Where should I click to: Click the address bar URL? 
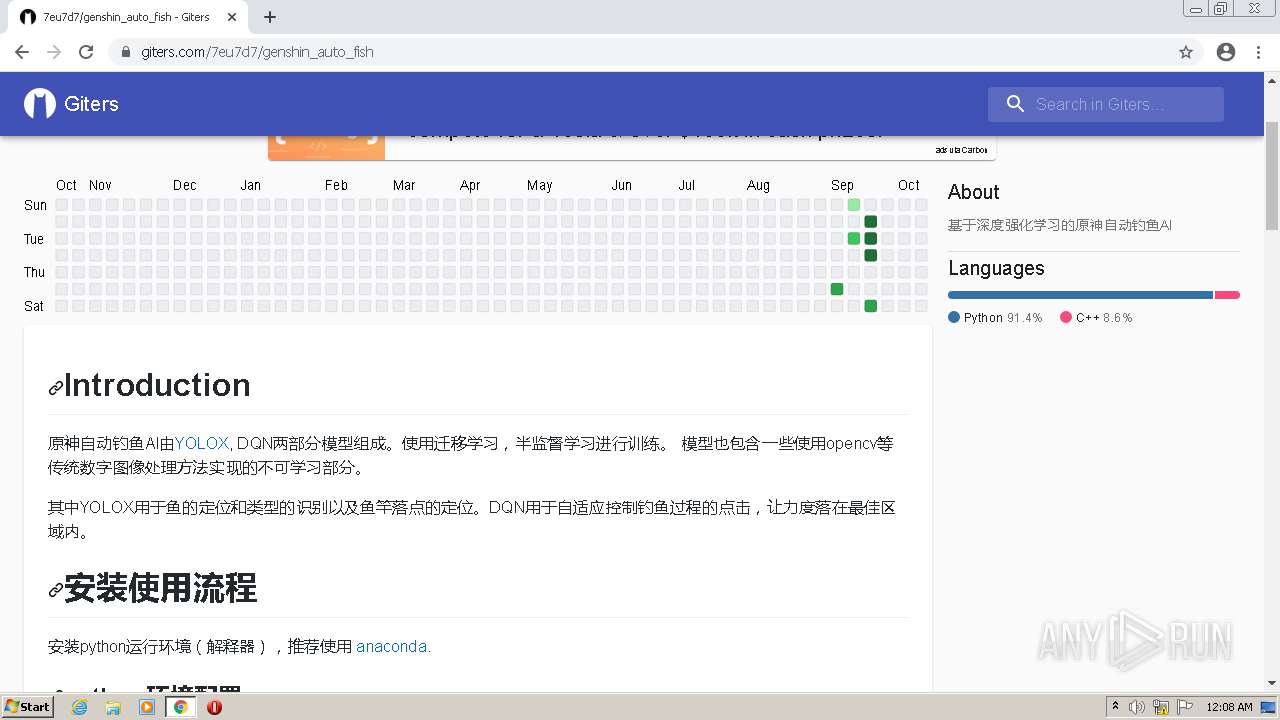pyautogui.click(x=257, y=52)
